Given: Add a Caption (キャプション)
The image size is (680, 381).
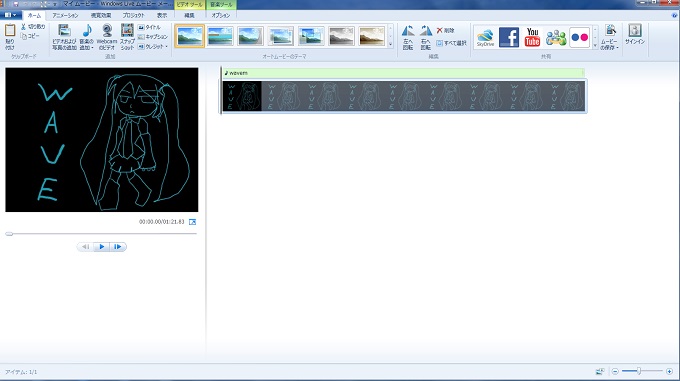Looking at the screenshot, I should click(x=153, y=37).
